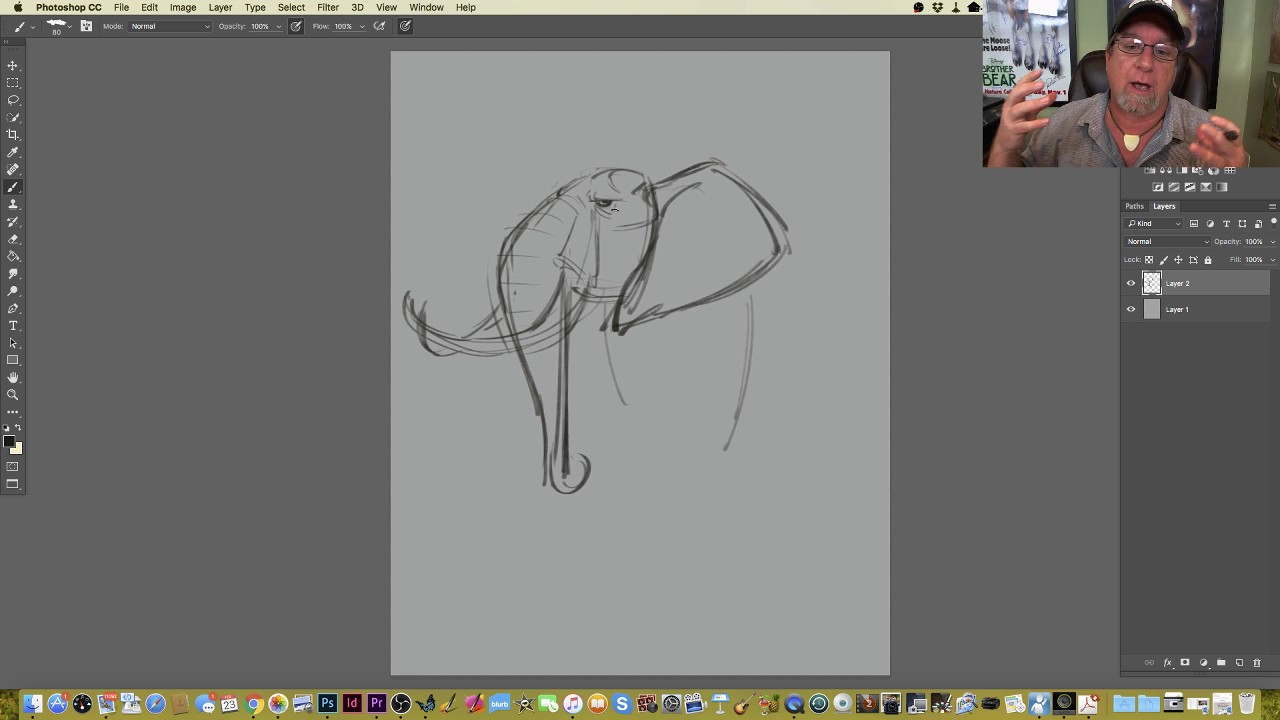Open the Brush Preset picker
Image resolution: width=1280 pixels, height=720 pixels.
(59, 26)
